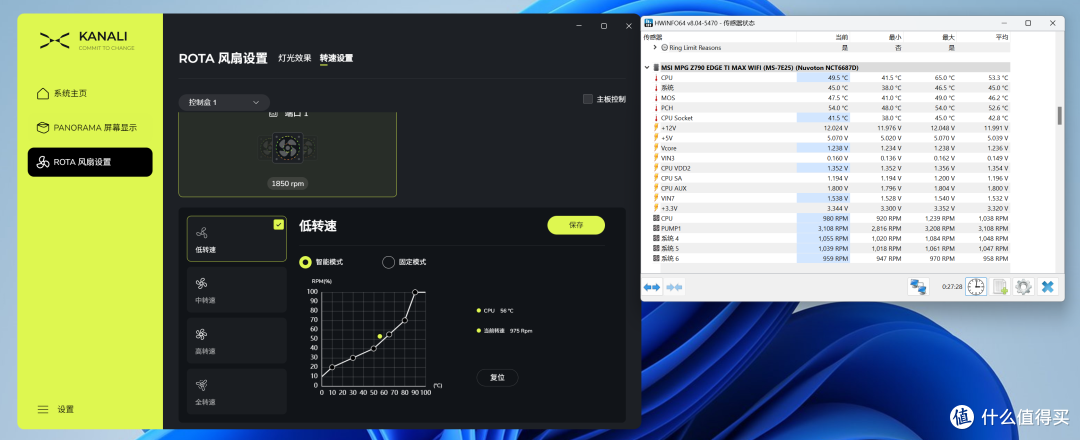The height and width of the screenshot is (440, 1080).
Task: Click the curve control point at 90°C, 100%
Action: pos(415,292)
